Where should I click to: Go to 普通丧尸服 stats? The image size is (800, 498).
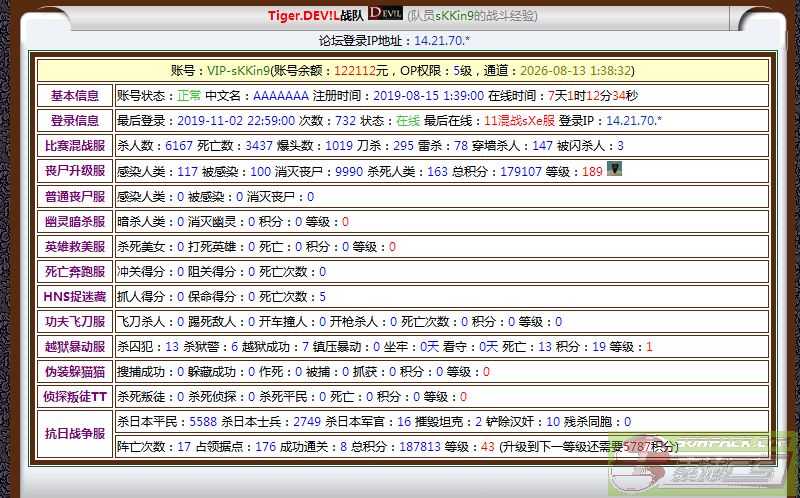[x=75, y=197]
